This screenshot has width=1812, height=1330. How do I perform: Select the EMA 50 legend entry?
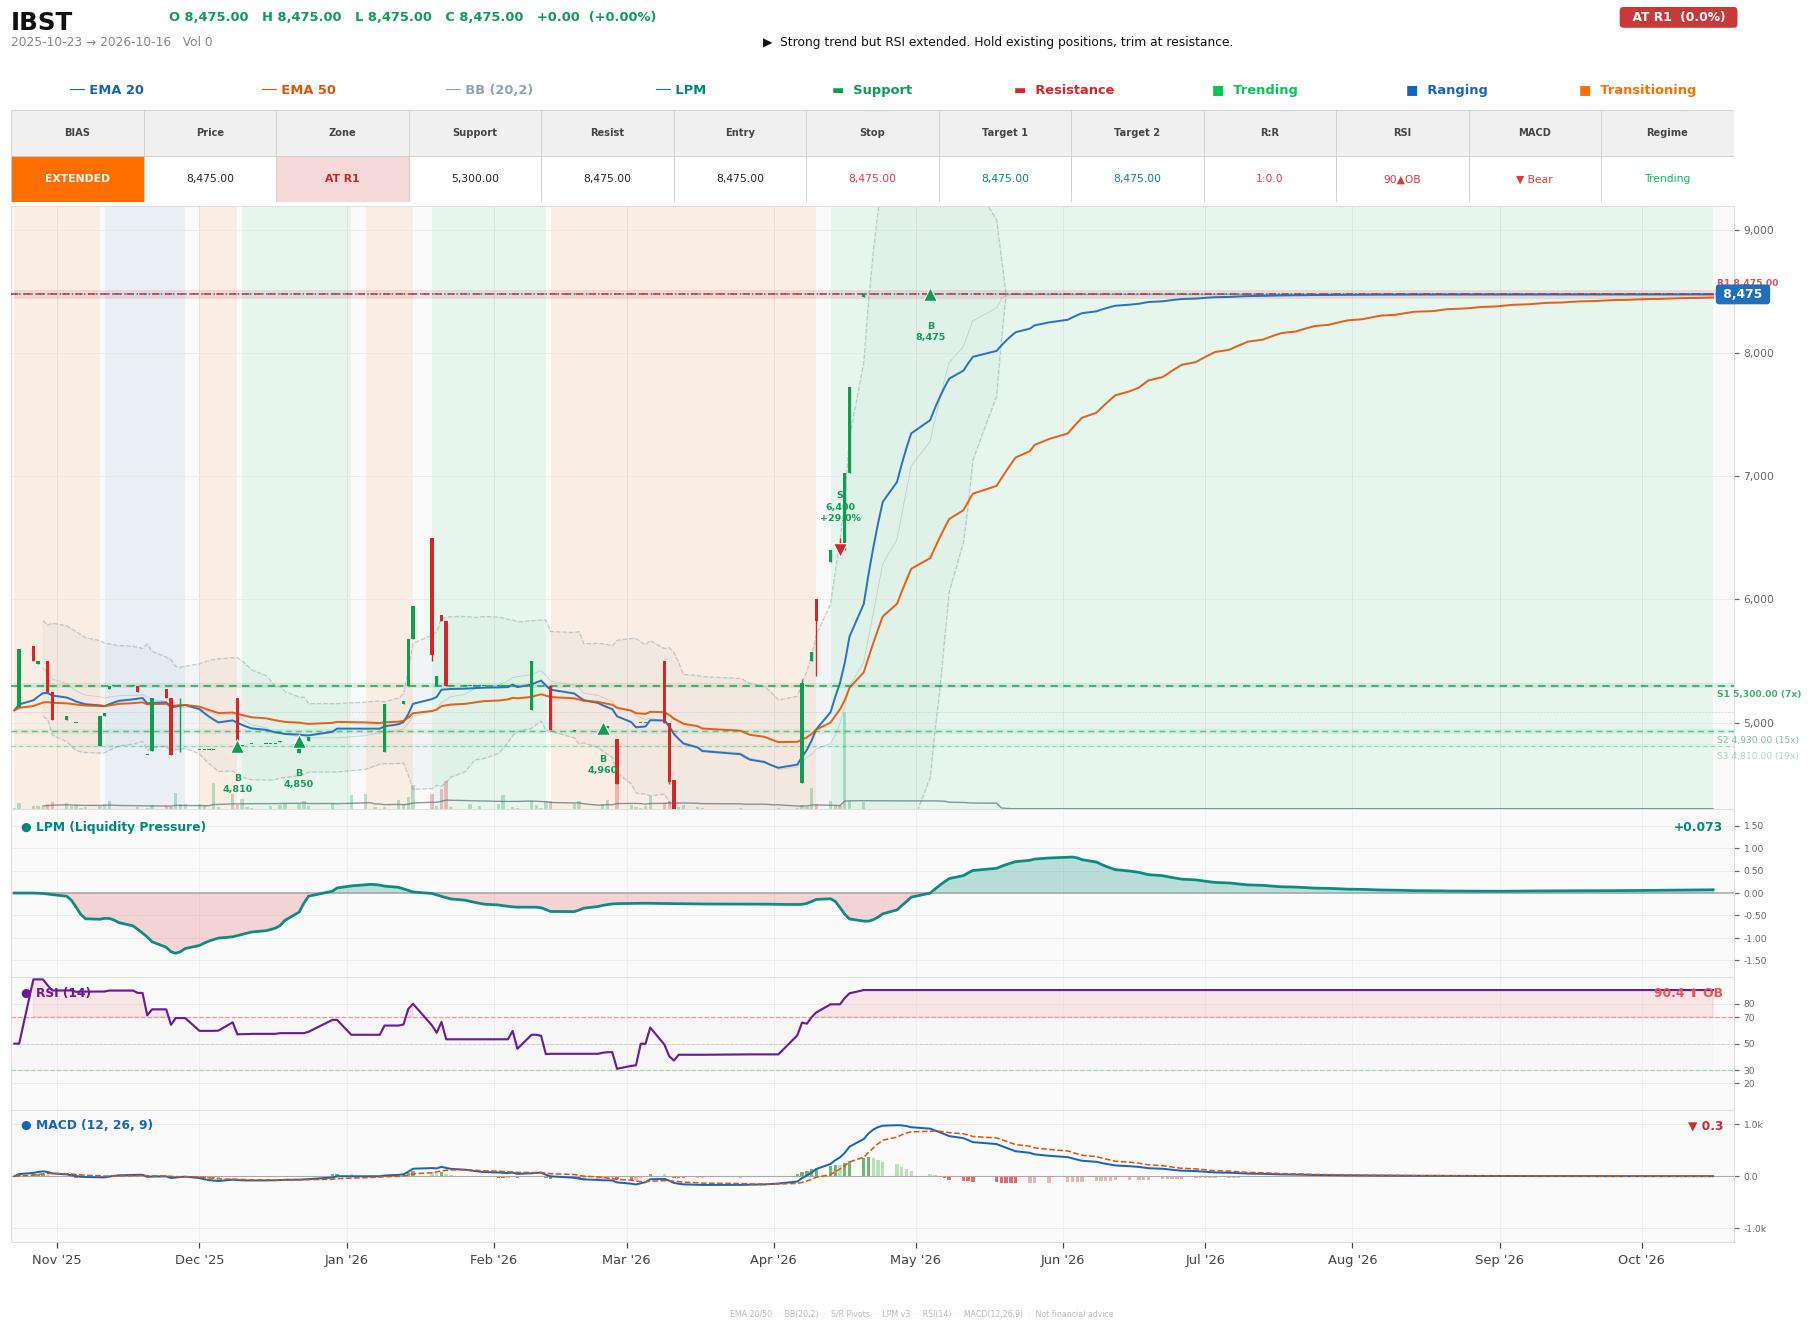coord(299,90)
